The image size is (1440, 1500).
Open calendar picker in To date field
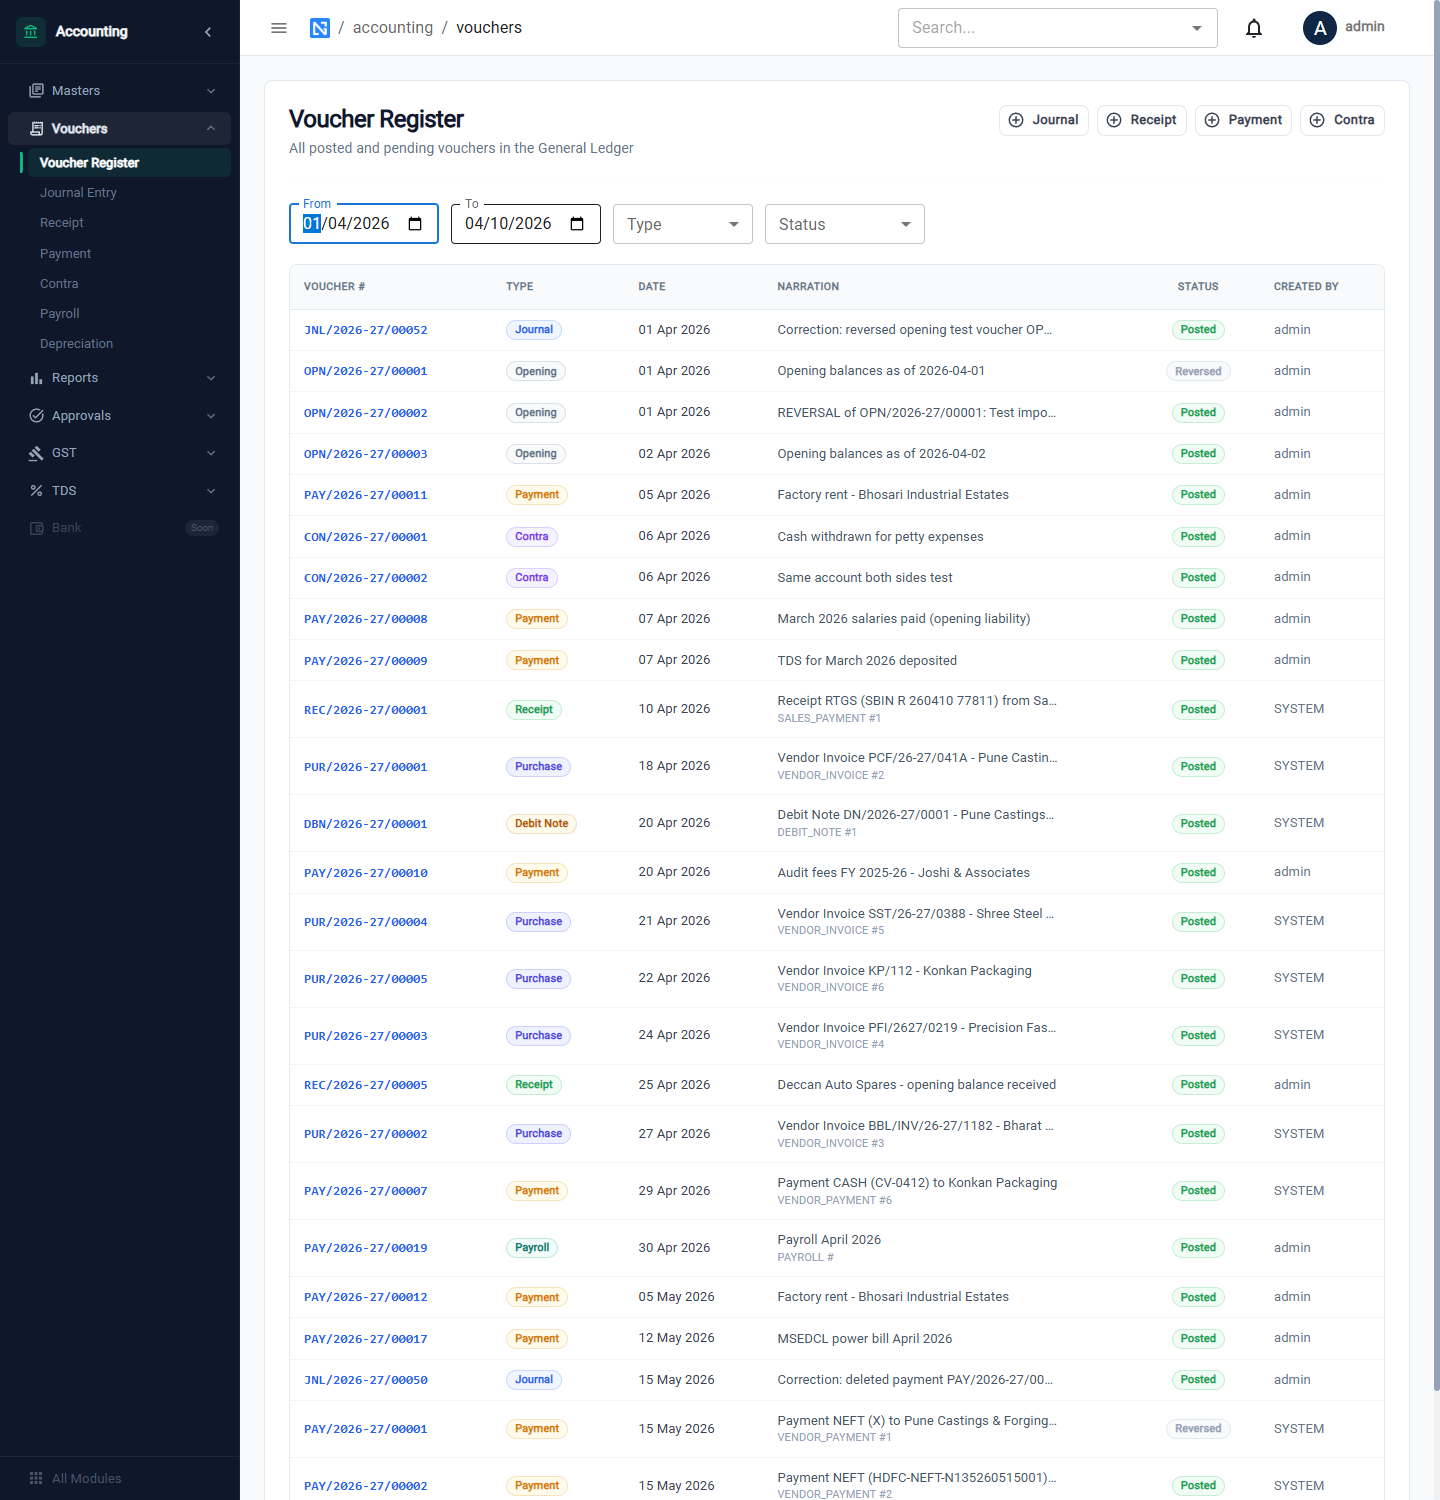[x=577, y=224]
